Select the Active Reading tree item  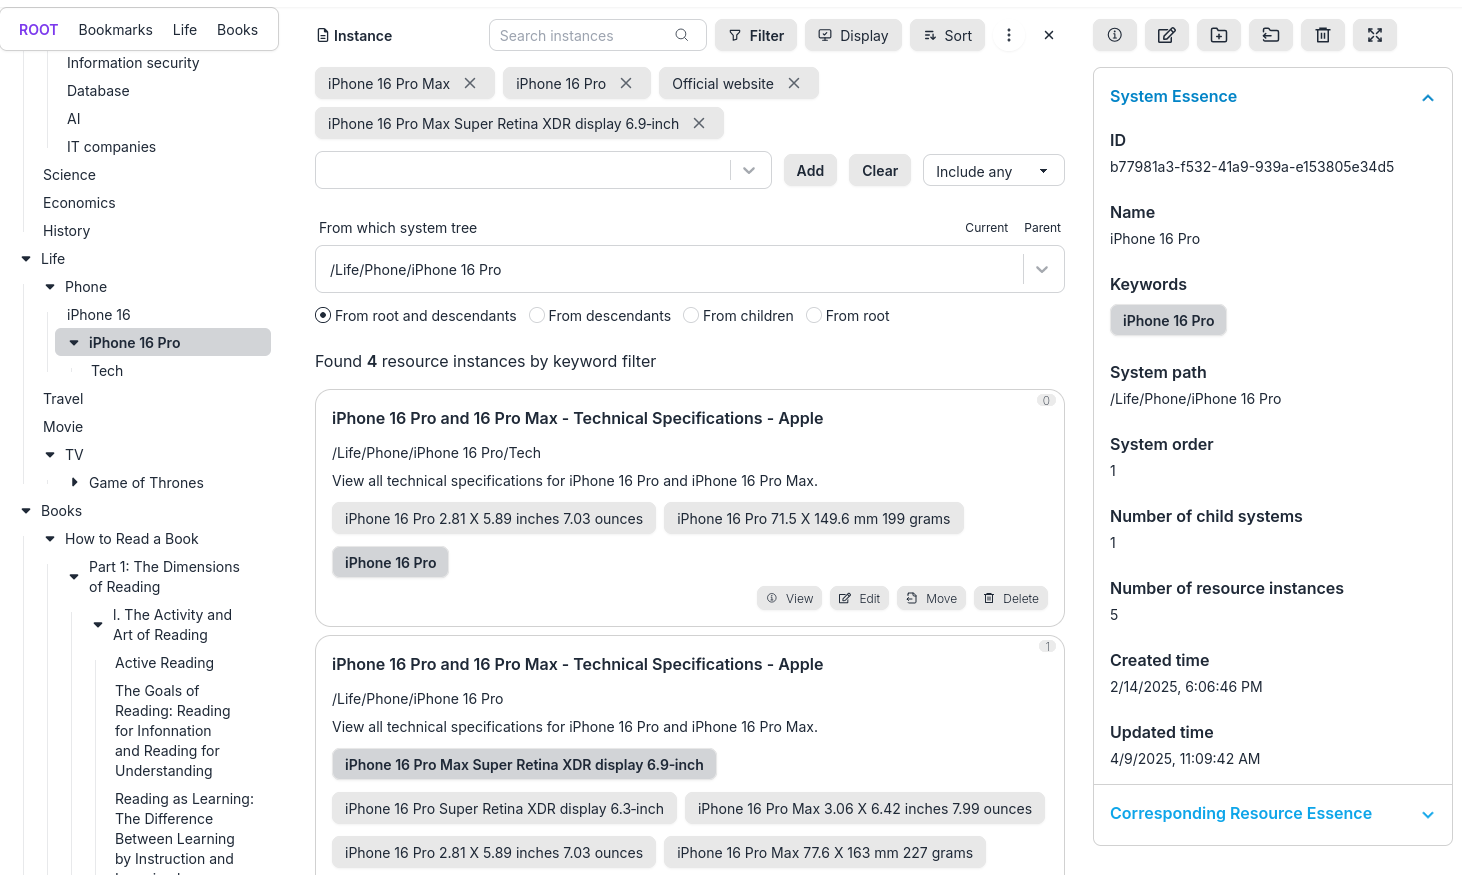click(164, 663)
